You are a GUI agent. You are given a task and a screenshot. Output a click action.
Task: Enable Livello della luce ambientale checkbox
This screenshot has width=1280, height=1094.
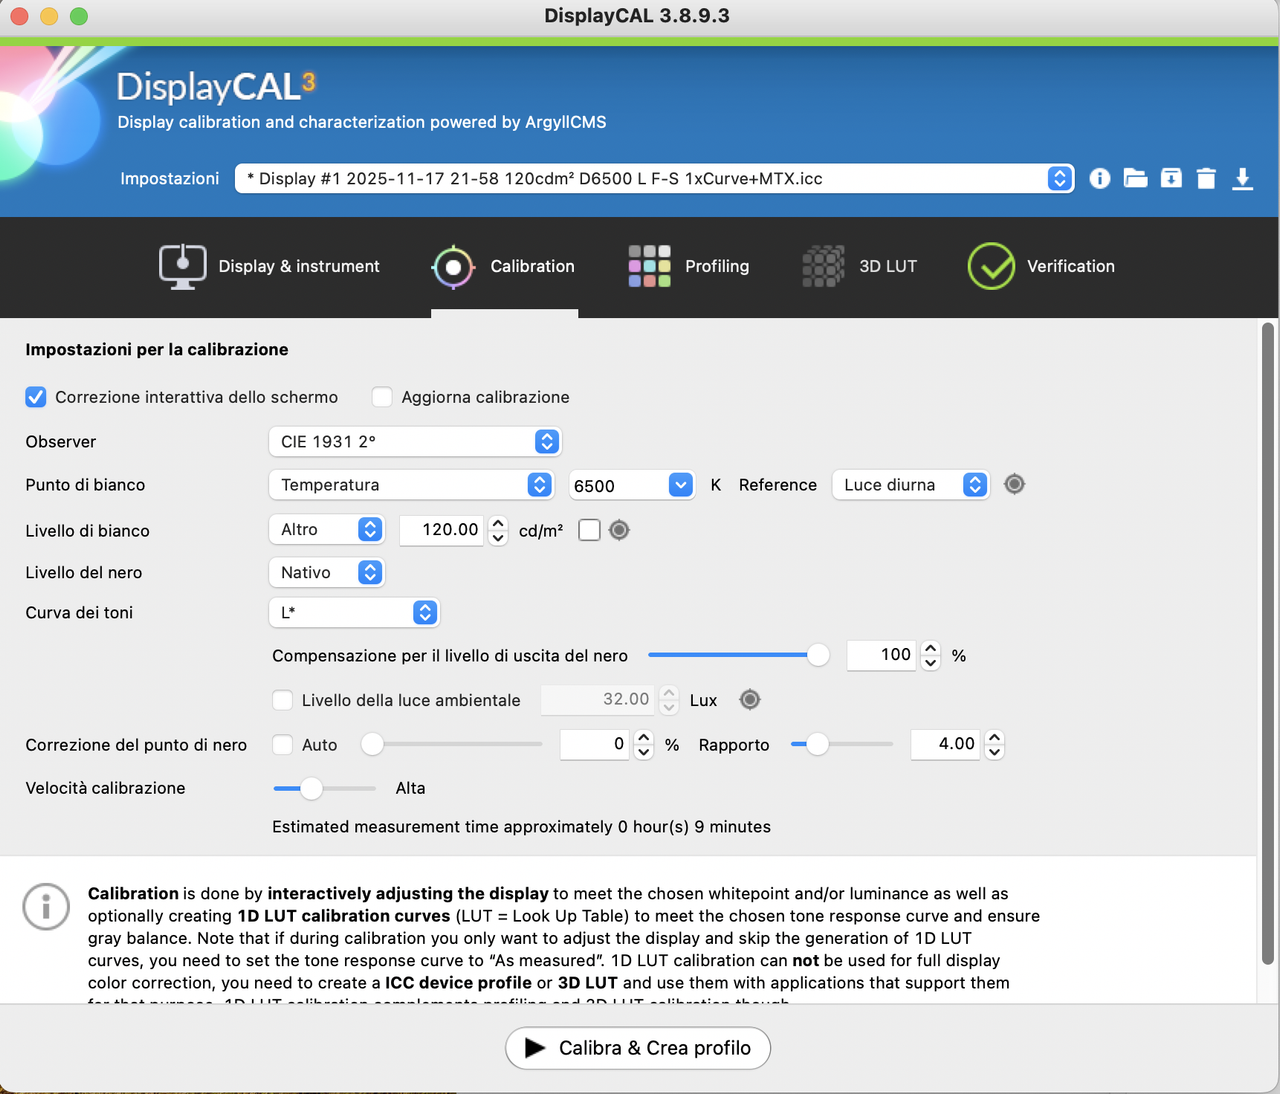(x=283, y=700)
